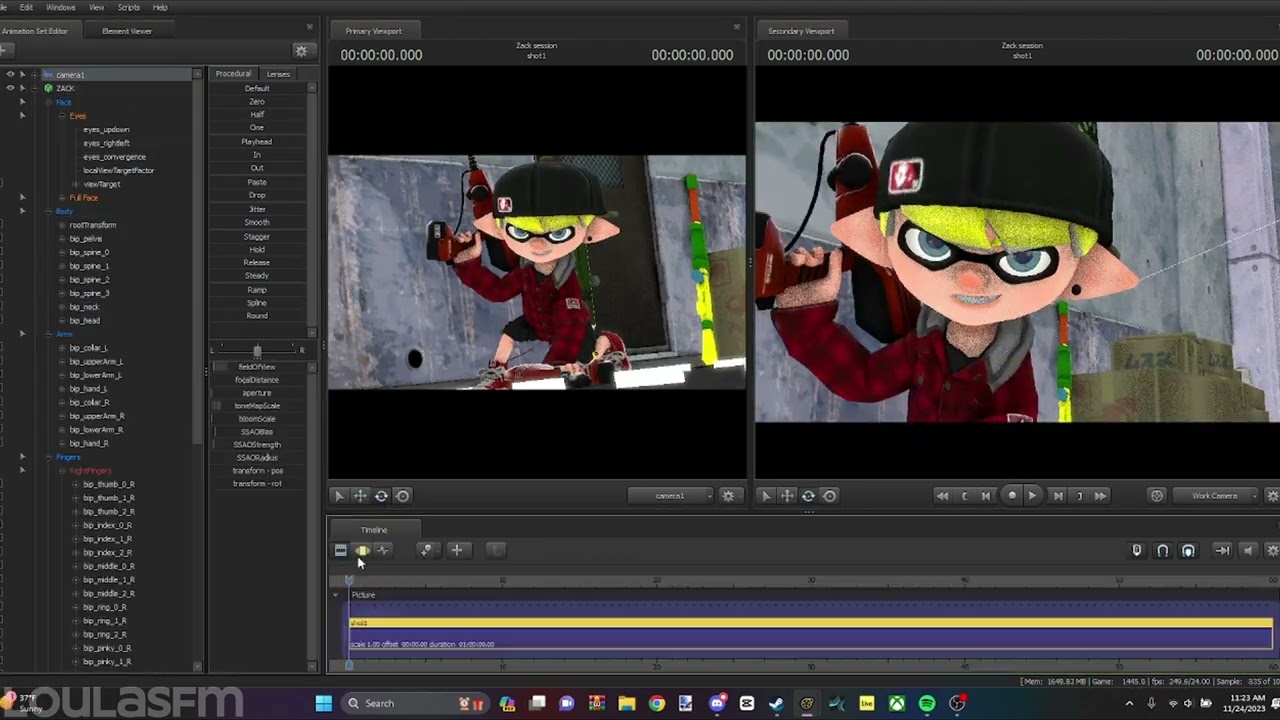
Task: Click the record button in playback controls
Action: [x=1012, y=496]
